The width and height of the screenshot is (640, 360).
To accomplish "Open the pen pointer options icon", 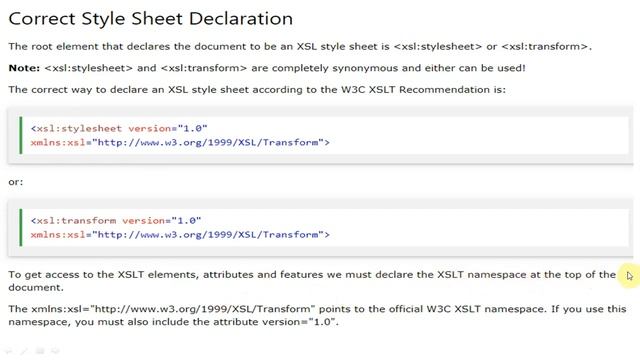I will click(x=24, y=351).
